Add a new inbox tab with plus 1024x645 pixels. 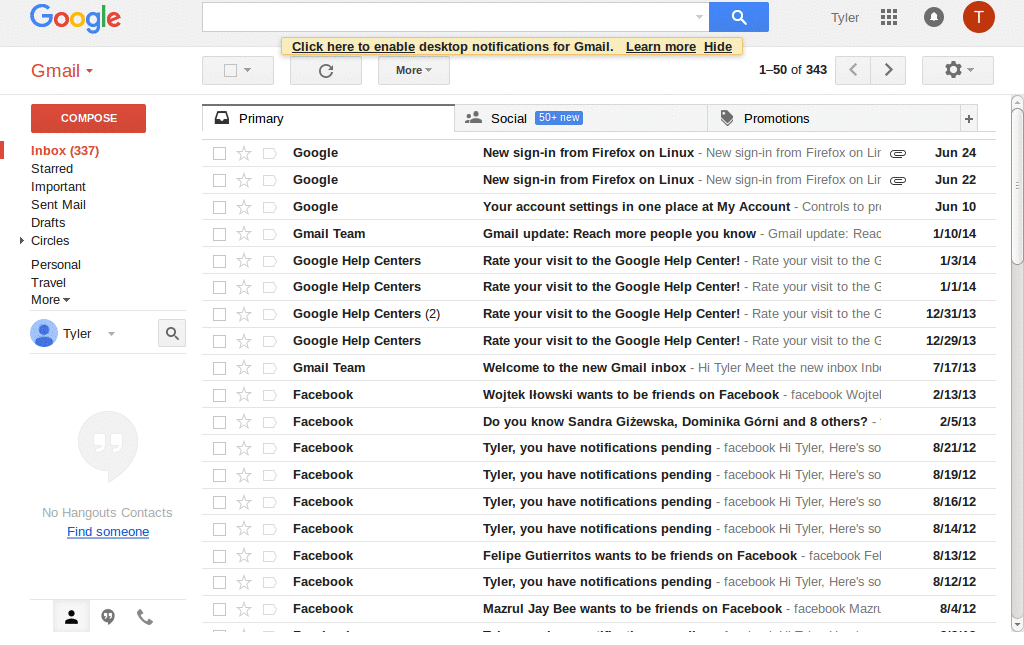(968, 119)
